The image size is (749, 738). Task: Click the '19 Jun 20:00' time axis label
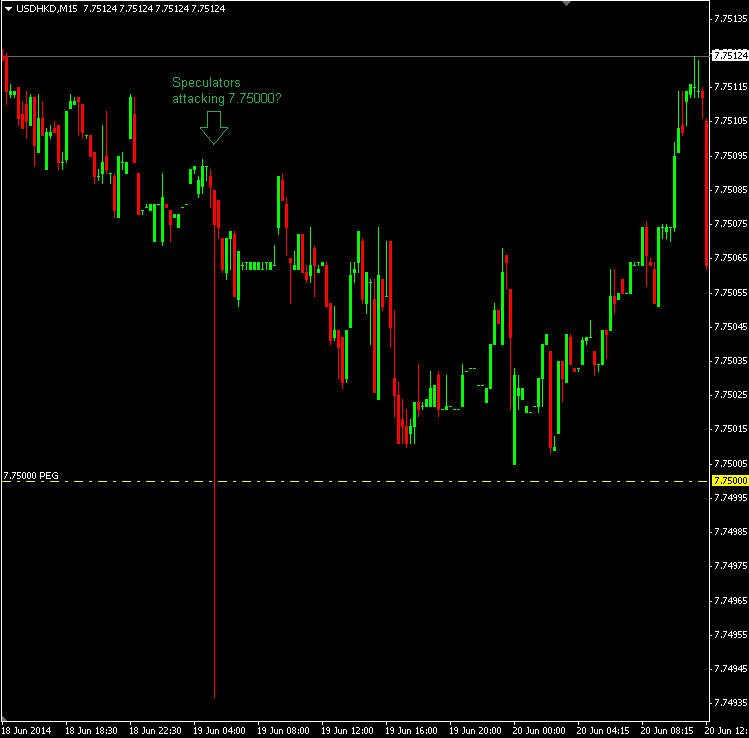(475, 730)
